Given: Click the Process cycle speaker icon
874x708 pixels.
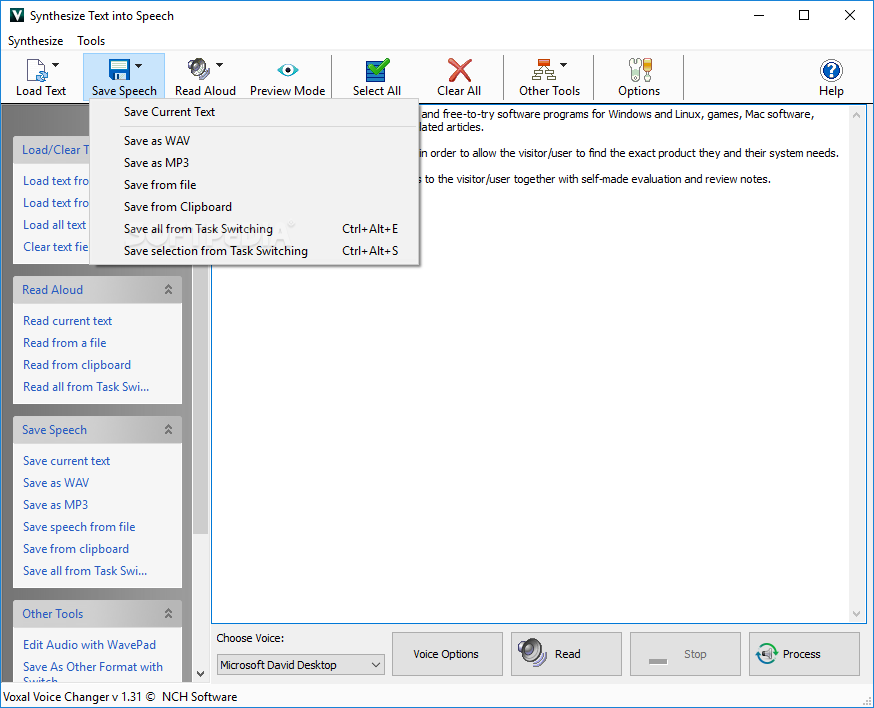Looking at the screenshot, I should click(x=767, y=653).
